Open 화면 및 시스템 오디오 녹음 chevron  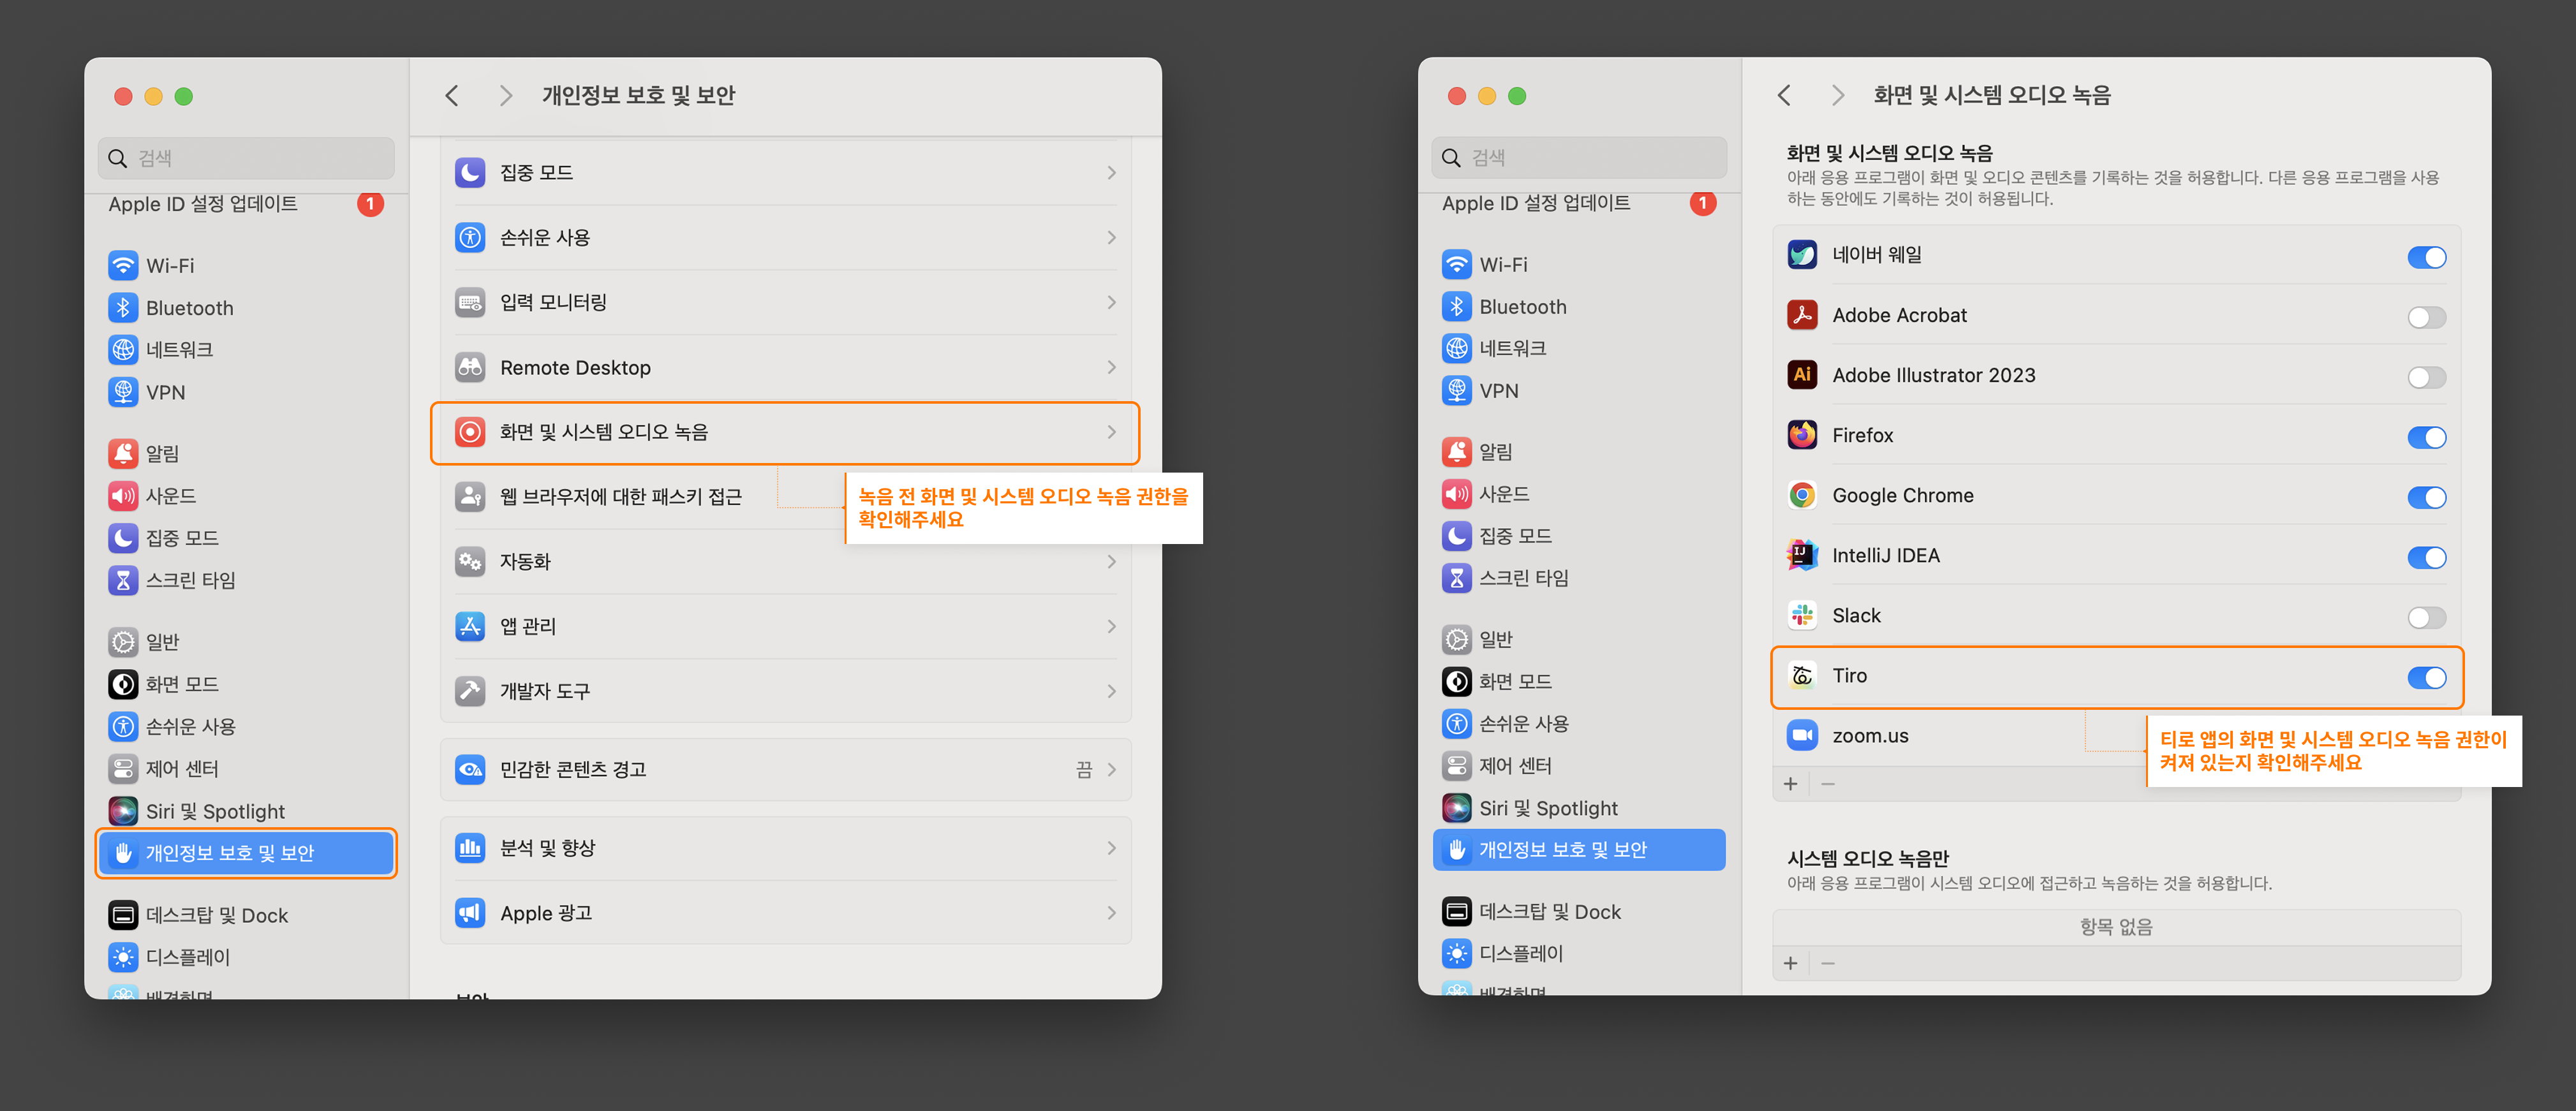pyautogui.click(x=1111, y=432)
